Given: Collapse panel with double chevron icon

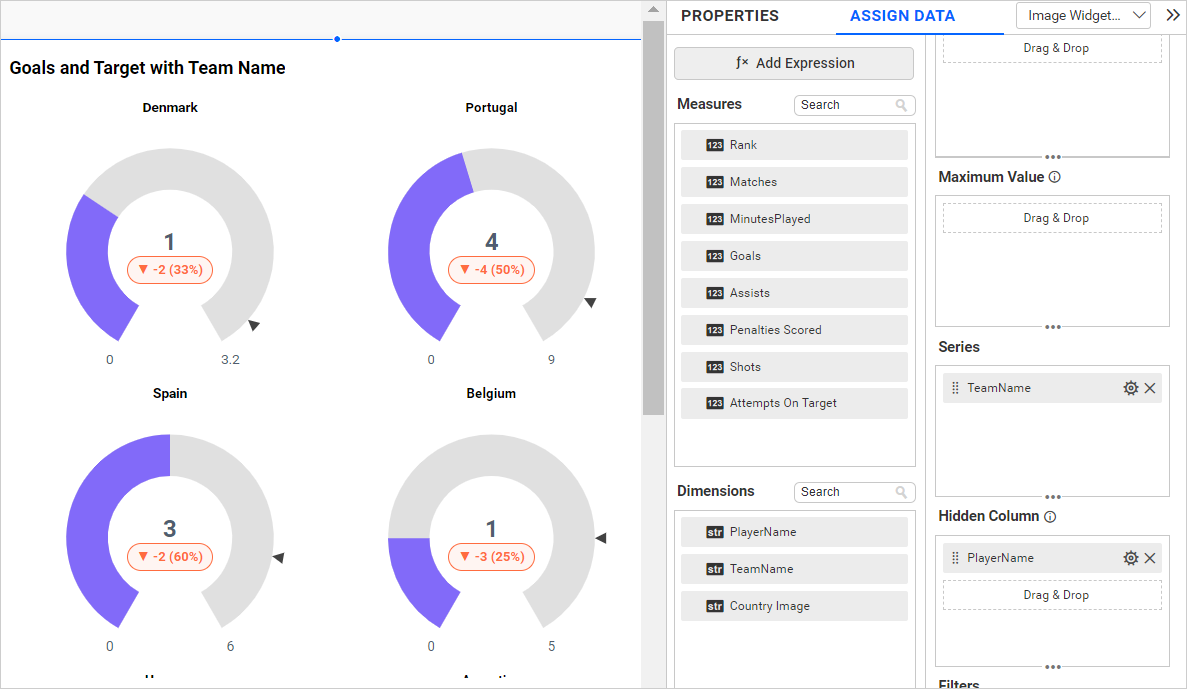Looking at the screenshot, I should [x=1173, y=15].
